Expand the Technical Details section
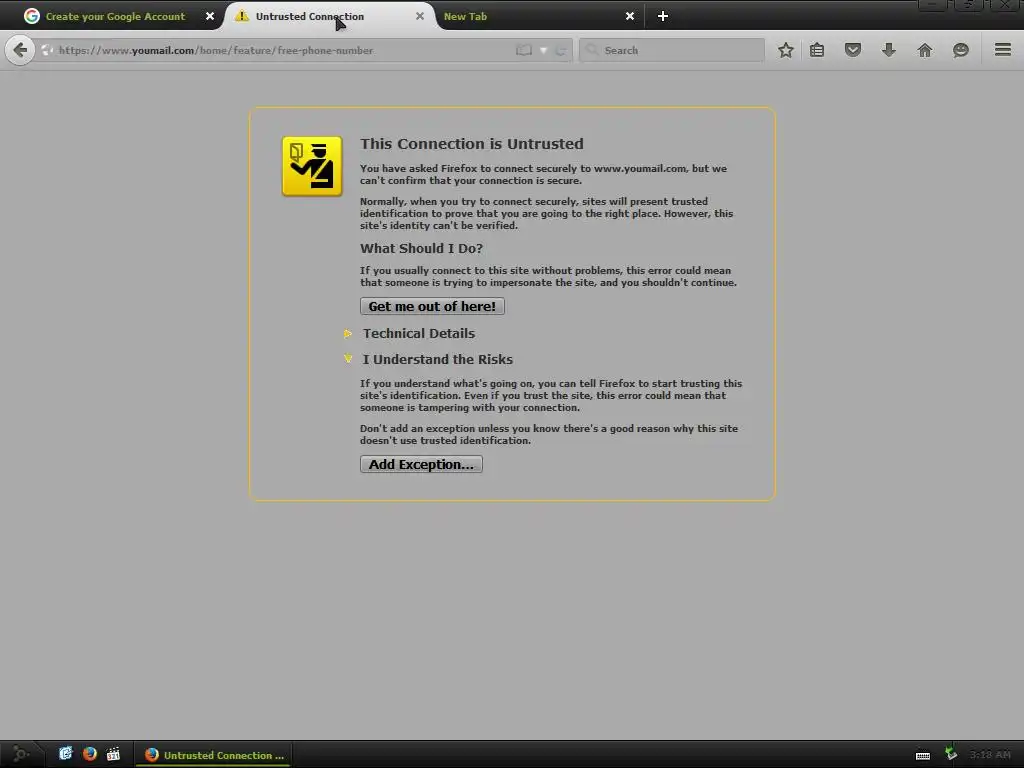Image resolution: width=1024 pixels, height=768 pixels. click(x=419, y=334)
